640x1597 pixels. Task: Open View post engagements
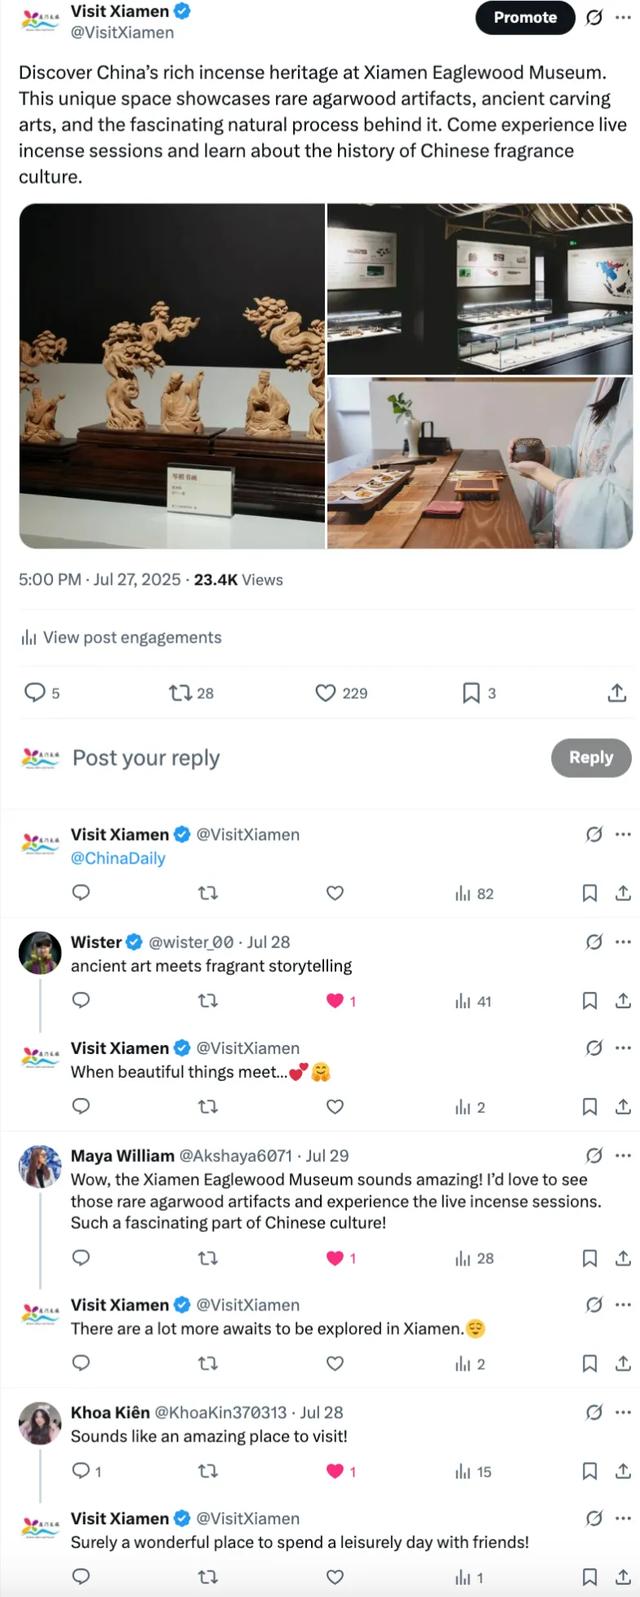[121, 637]
